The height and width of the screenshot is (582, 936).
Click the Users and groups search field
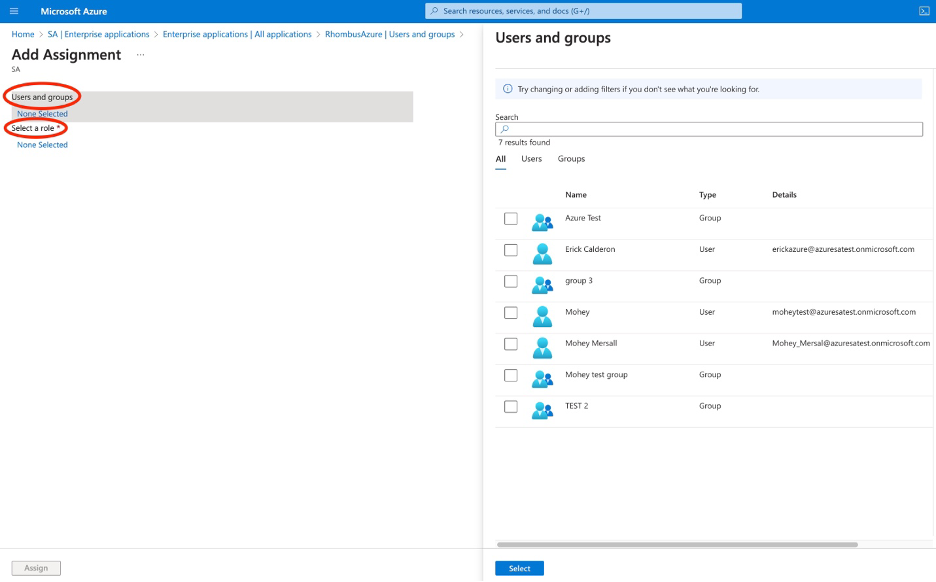(x=709, y=129)
